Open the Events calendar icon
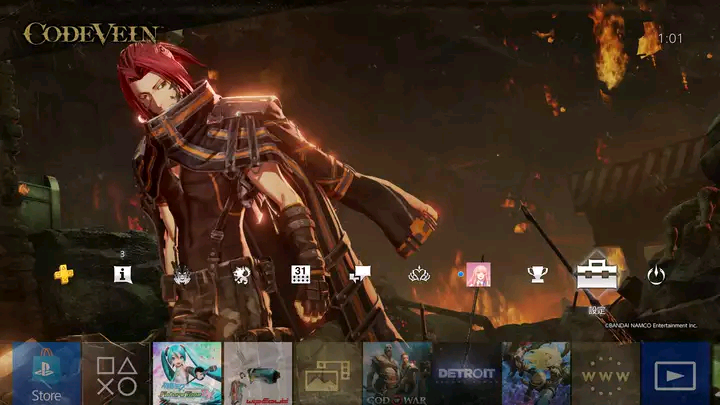720x405 pixels. [x=300, y=275]
